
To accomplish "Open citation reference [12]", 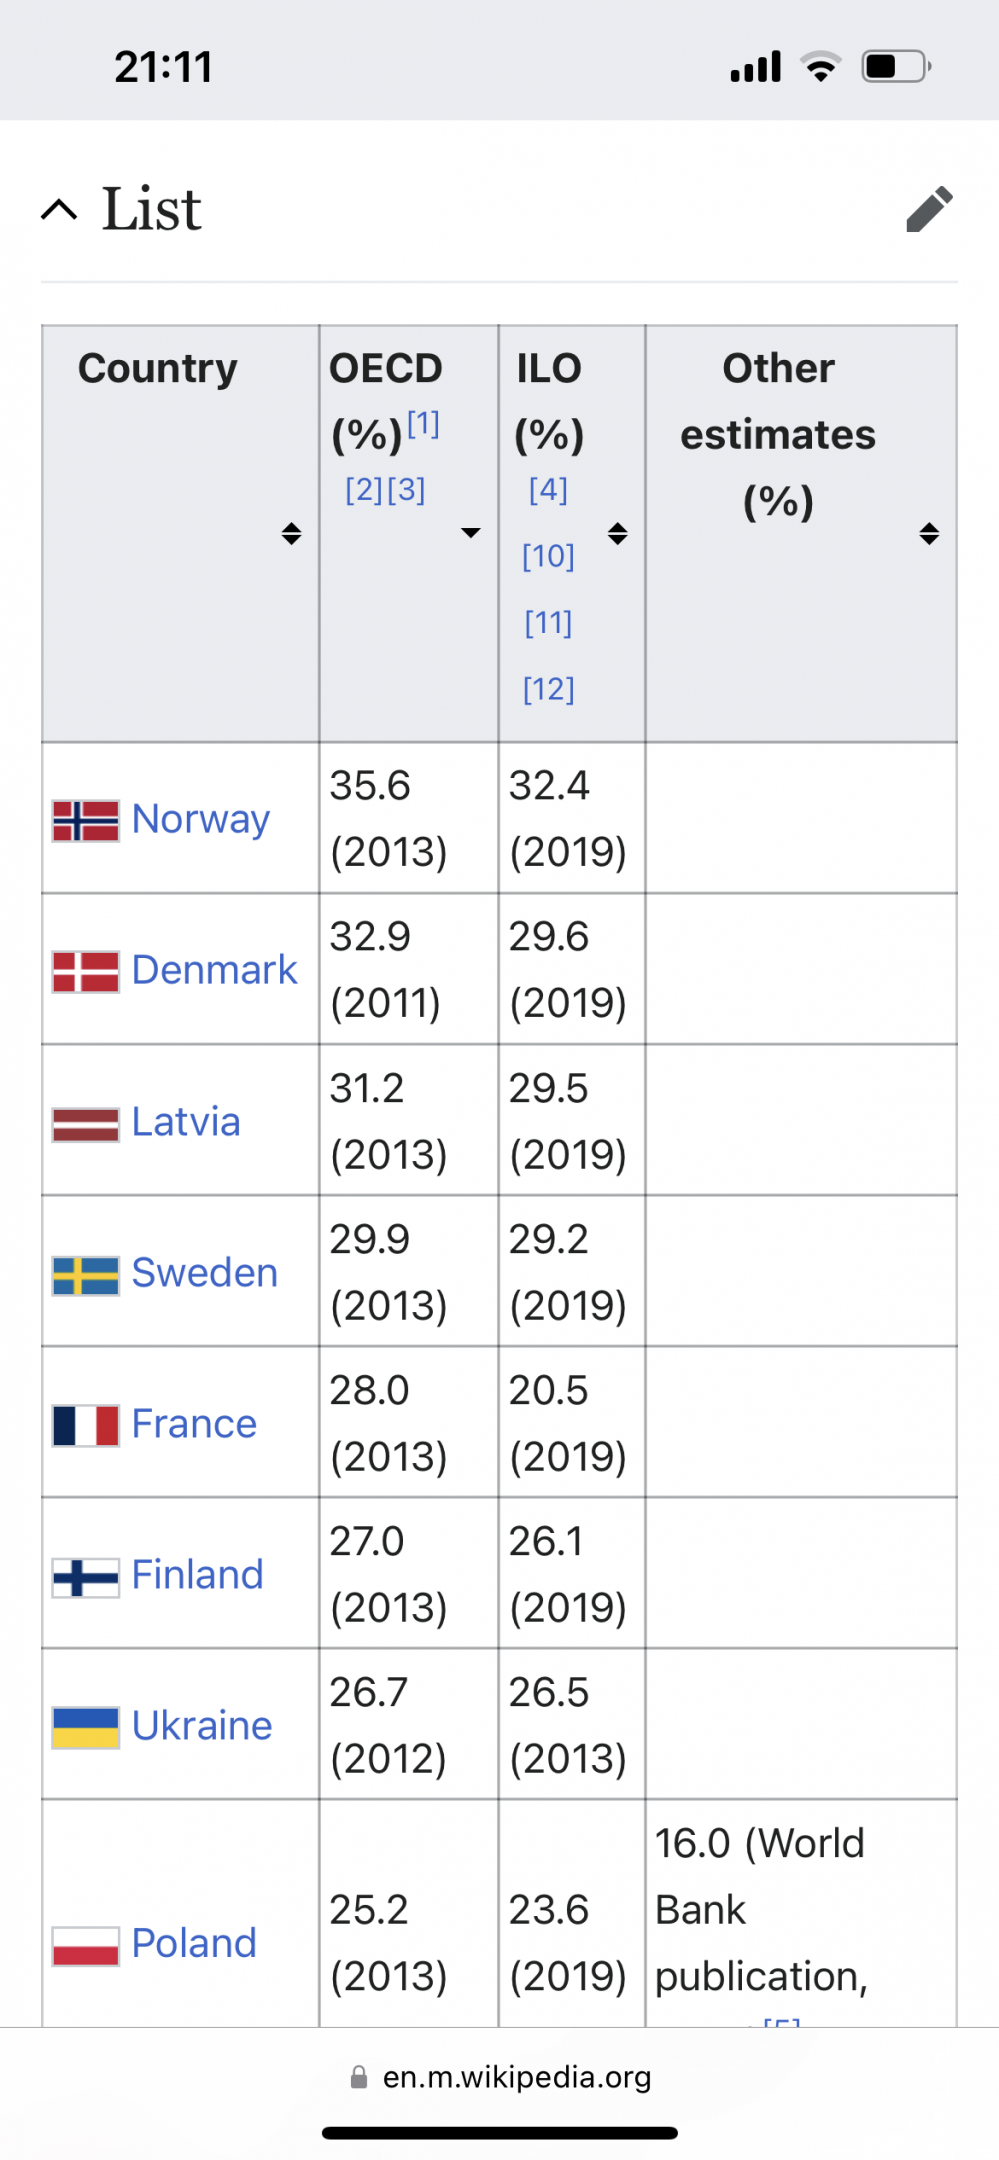I will pos(548,689).
